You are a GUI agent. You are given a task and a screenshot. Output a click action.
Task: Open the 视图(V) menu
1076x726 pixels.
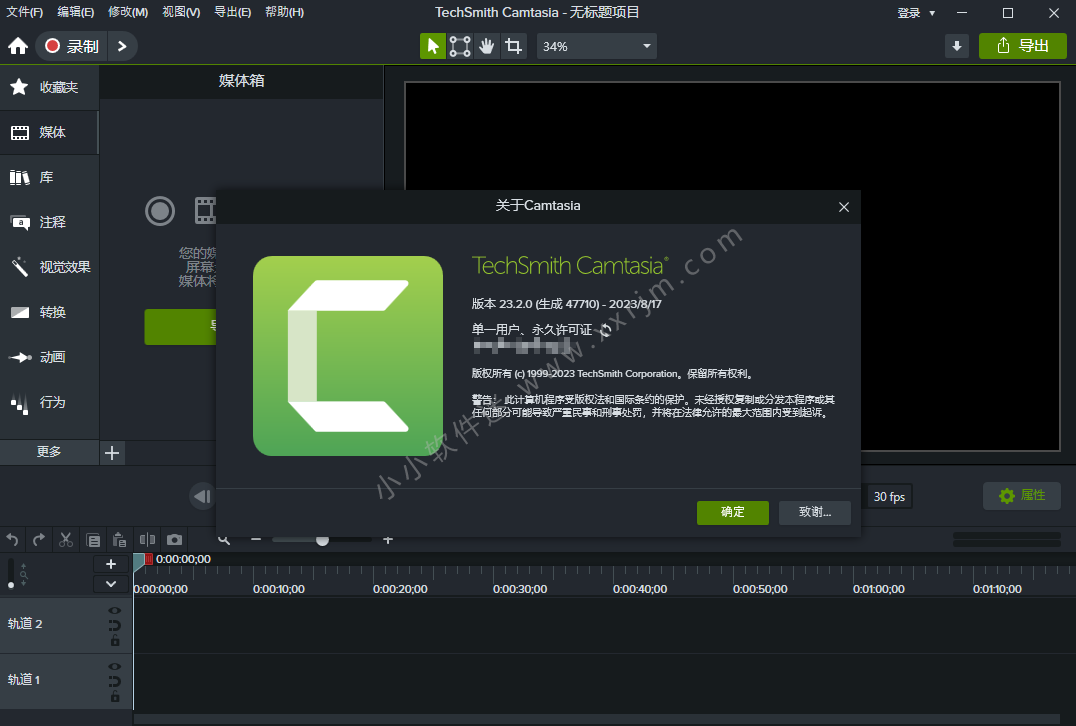tap(181, 12)
